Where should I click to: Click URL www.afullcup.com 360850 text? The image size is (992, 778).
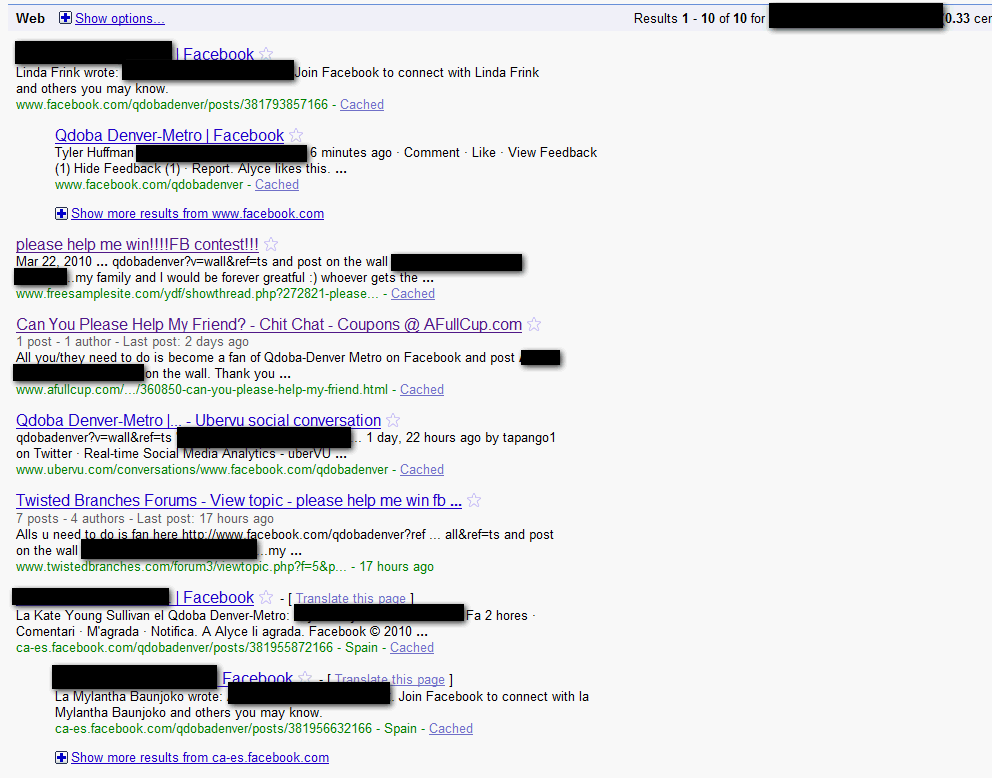tap(202, 390)
